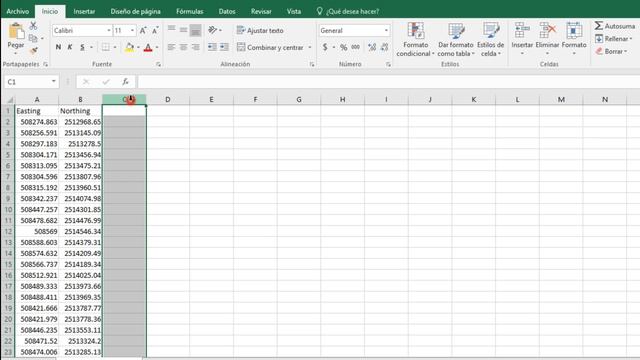The image size is (640, 360).
Task: Open the font size 11 dropdown
Action: [x=132, y=31]
